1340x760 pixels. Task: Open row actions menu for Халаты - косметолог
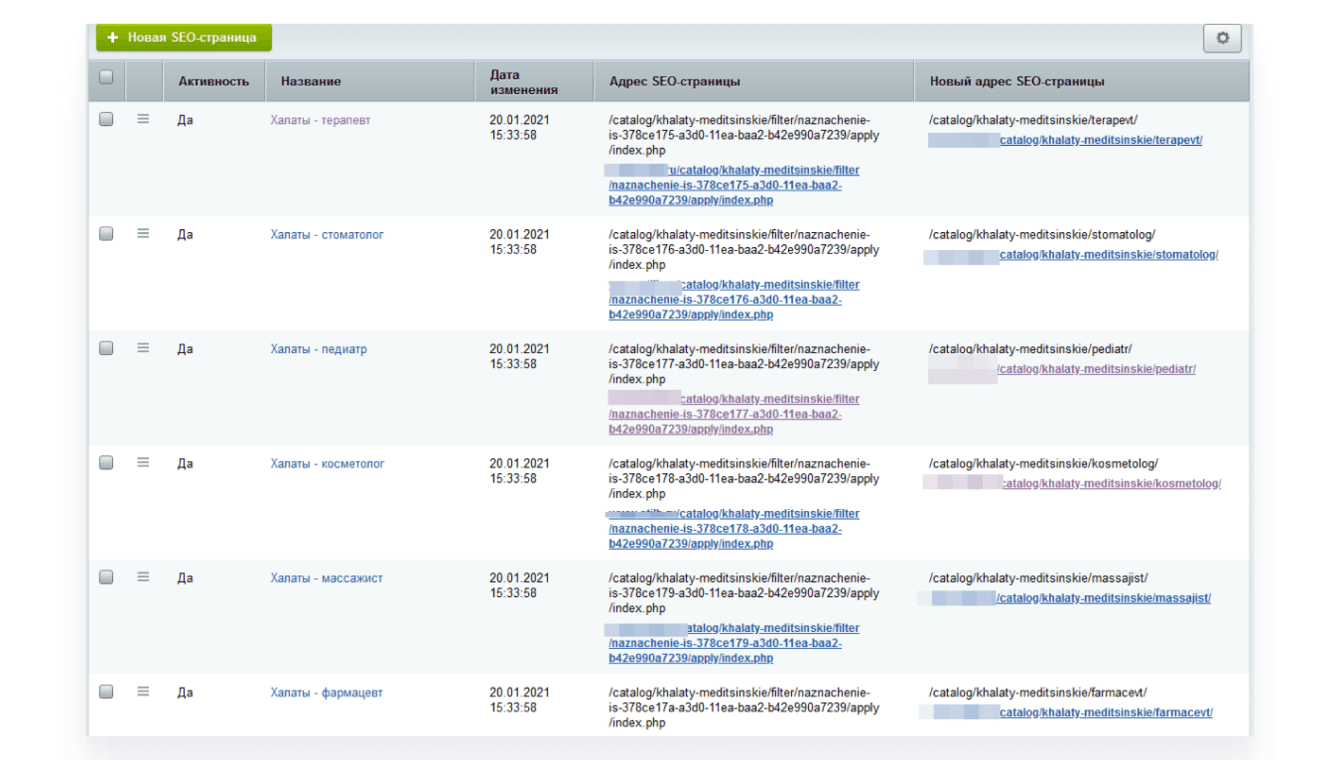(143, 462)
